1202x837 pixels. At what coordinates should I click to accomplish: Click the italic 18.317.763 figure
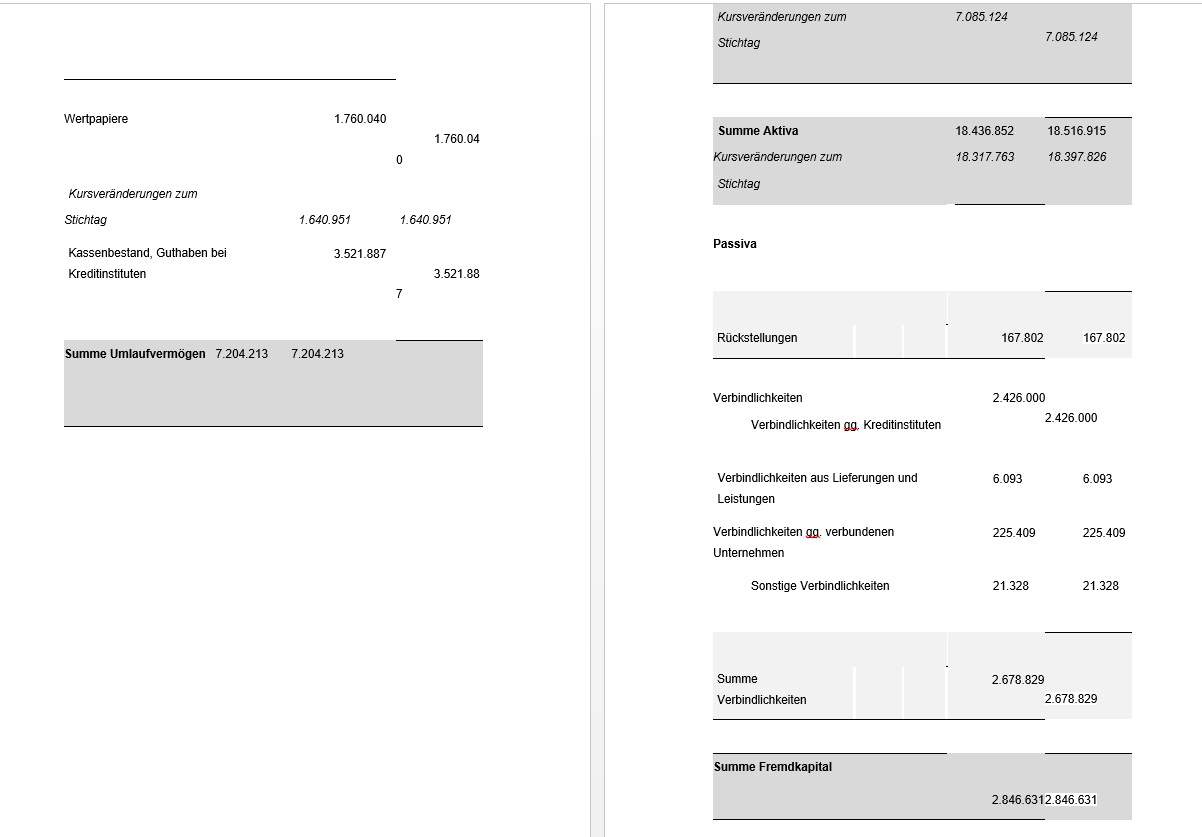984,157
